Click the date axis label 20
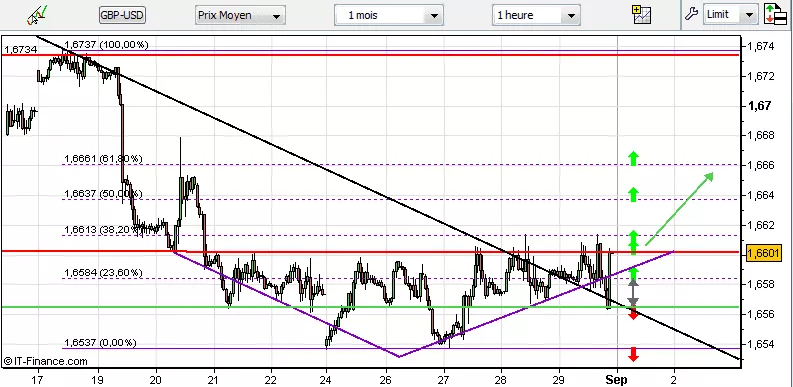The height and width of the screenshot is (387, 793). (x=156, y=379)
